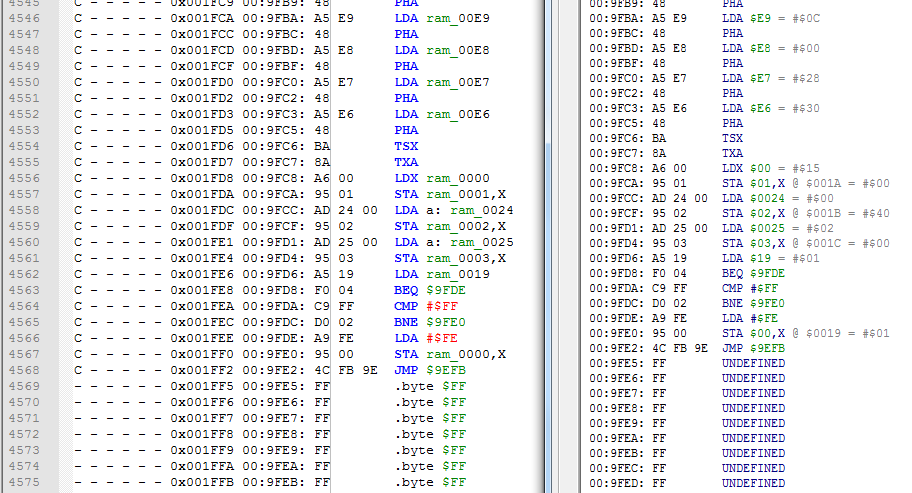The height and width of the screenshot is (493, 912).
Task: Select 'LDA ram_0019' in left listing
Action: pos(442,274)
